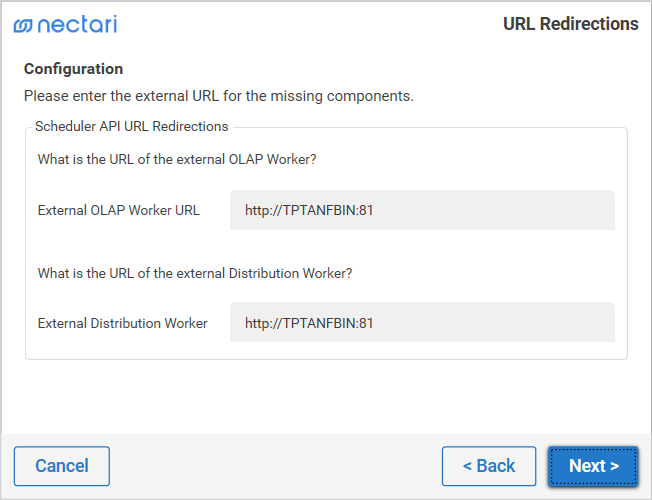Go back with the < Back button
The image size is (652, 500).
coord(489,466)
